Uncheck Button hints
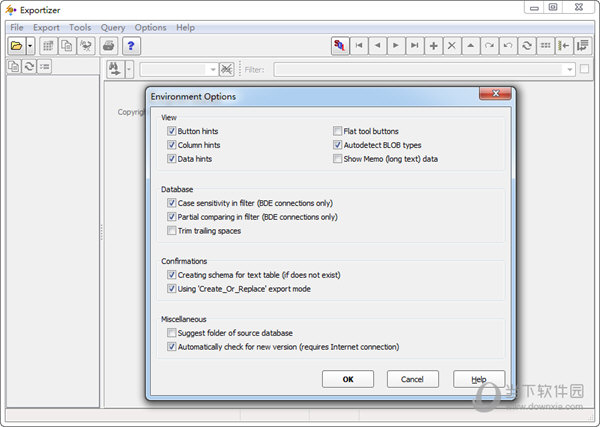Image resolution: width=600 pixels, height=427 pixels. point(171,131)
